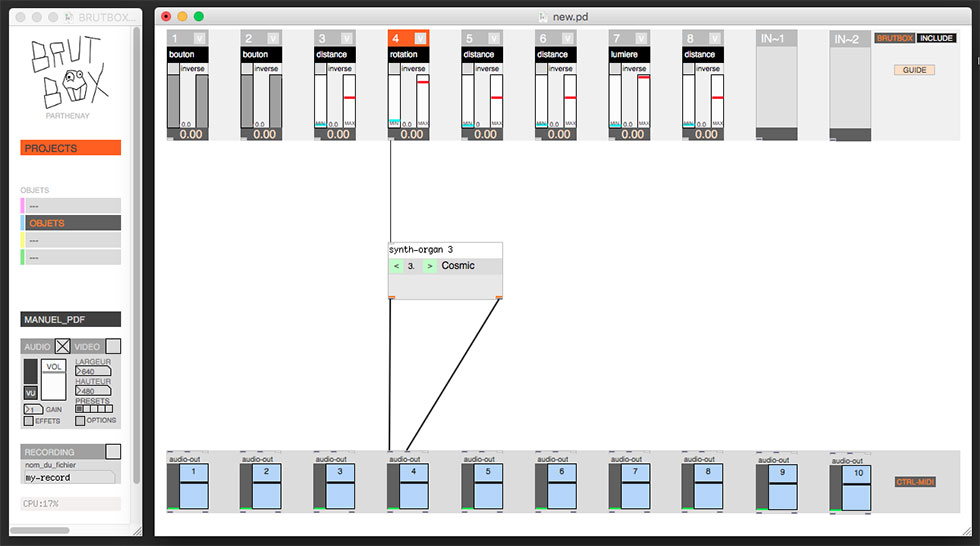Click the GUIDE button
The height and width of the screenshot is (546, 980).
914,70
